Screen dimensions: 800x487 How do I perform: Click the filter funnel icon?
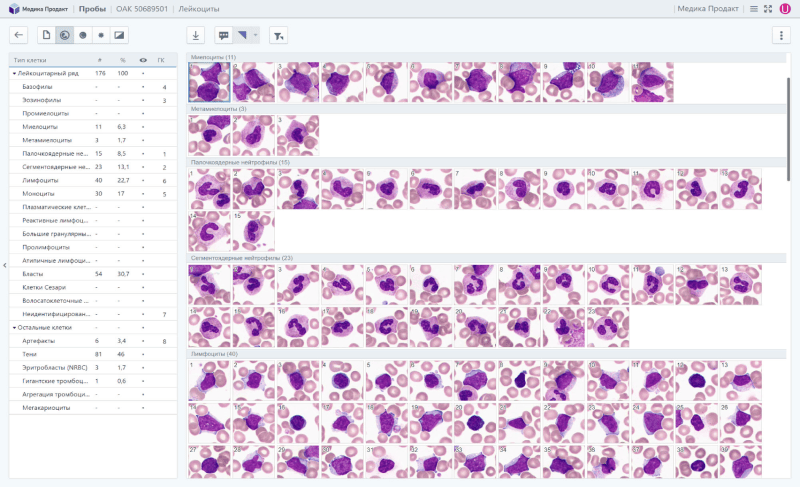coord(278,35)
